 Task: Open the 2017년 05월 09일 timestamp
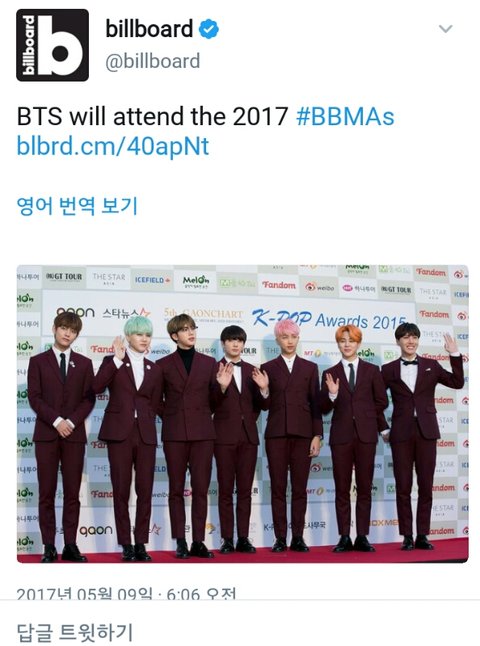[84, 594]
